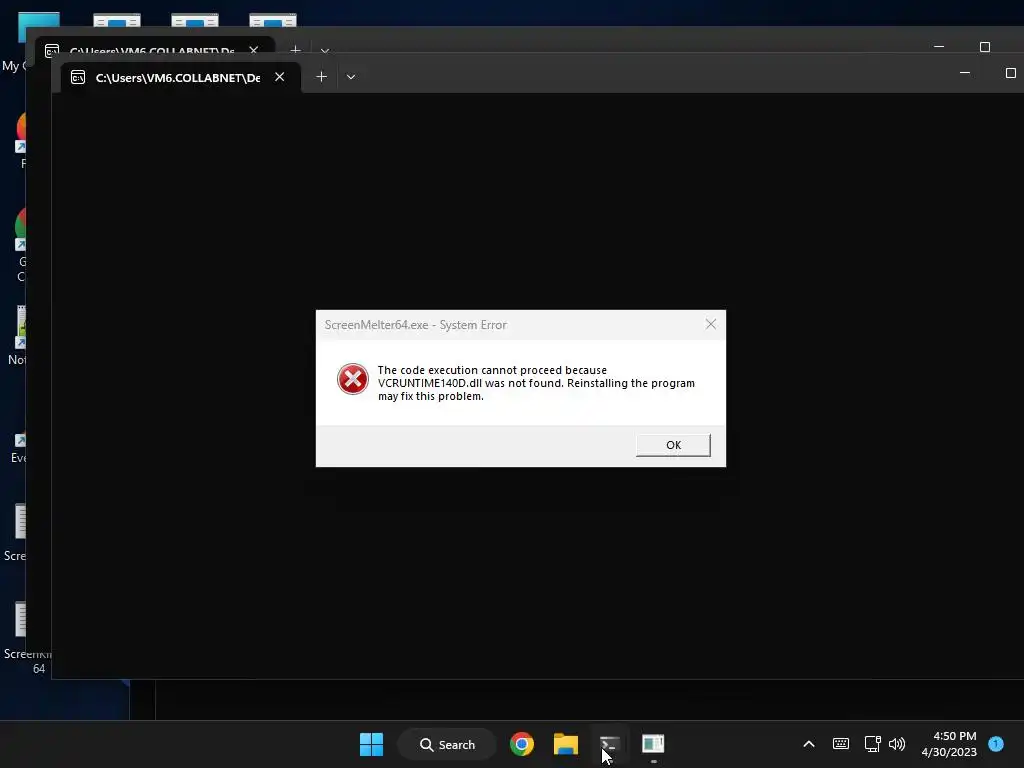Click the VCRUNTIME140D.dll error message text

point(536,383)
